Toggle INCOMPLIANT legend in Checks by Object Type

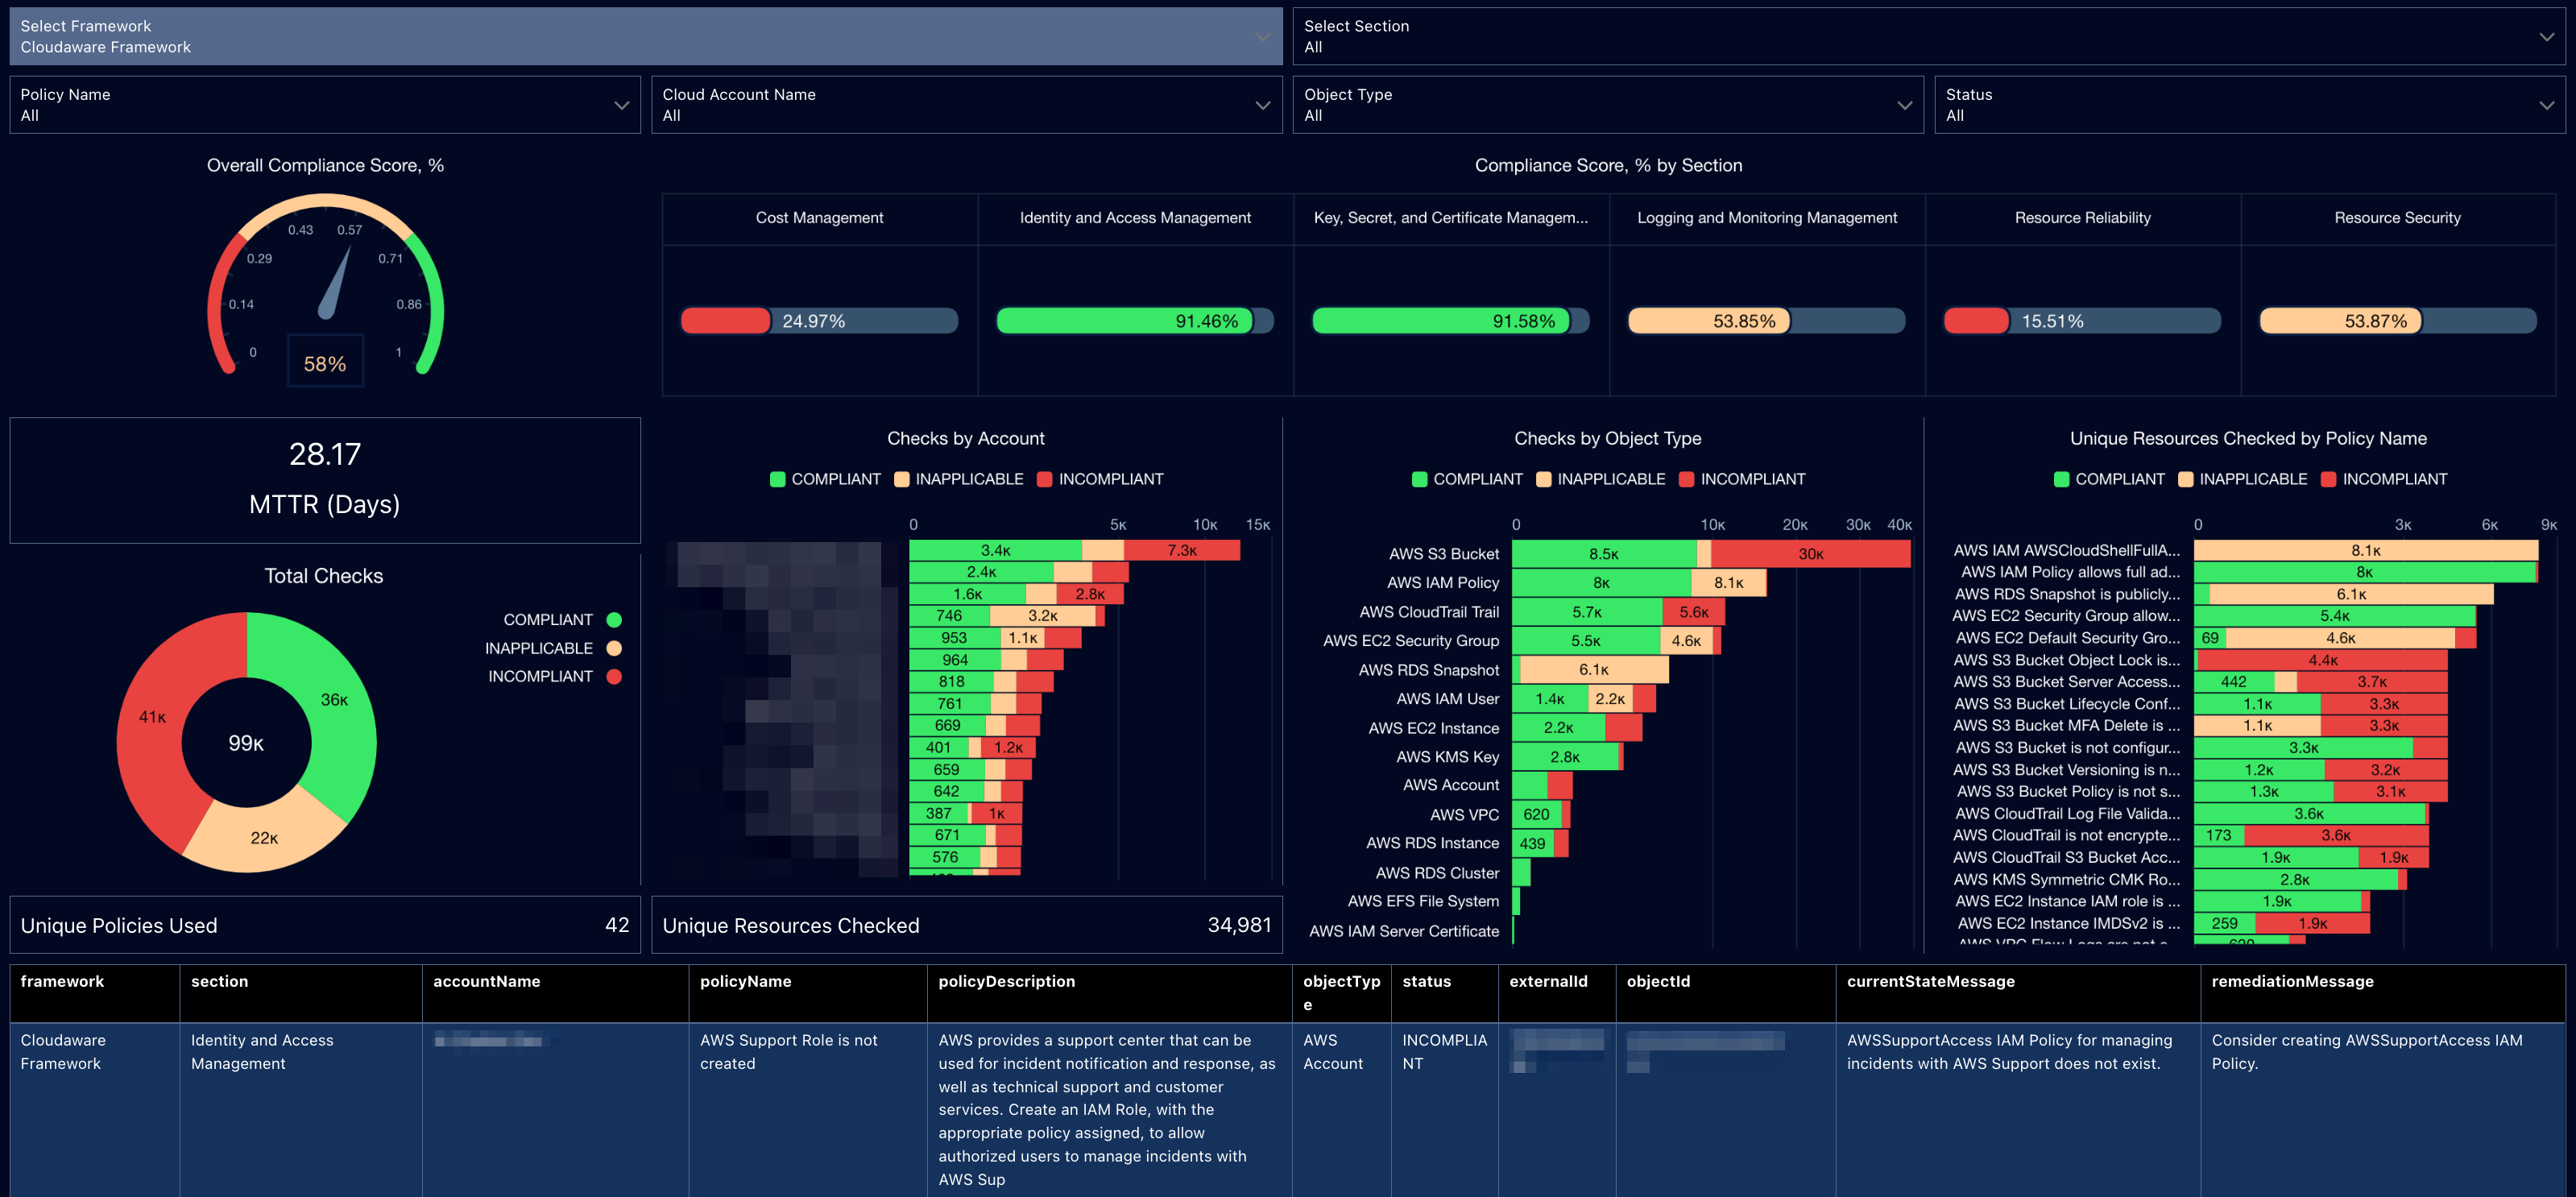[x=1742, y=479]
